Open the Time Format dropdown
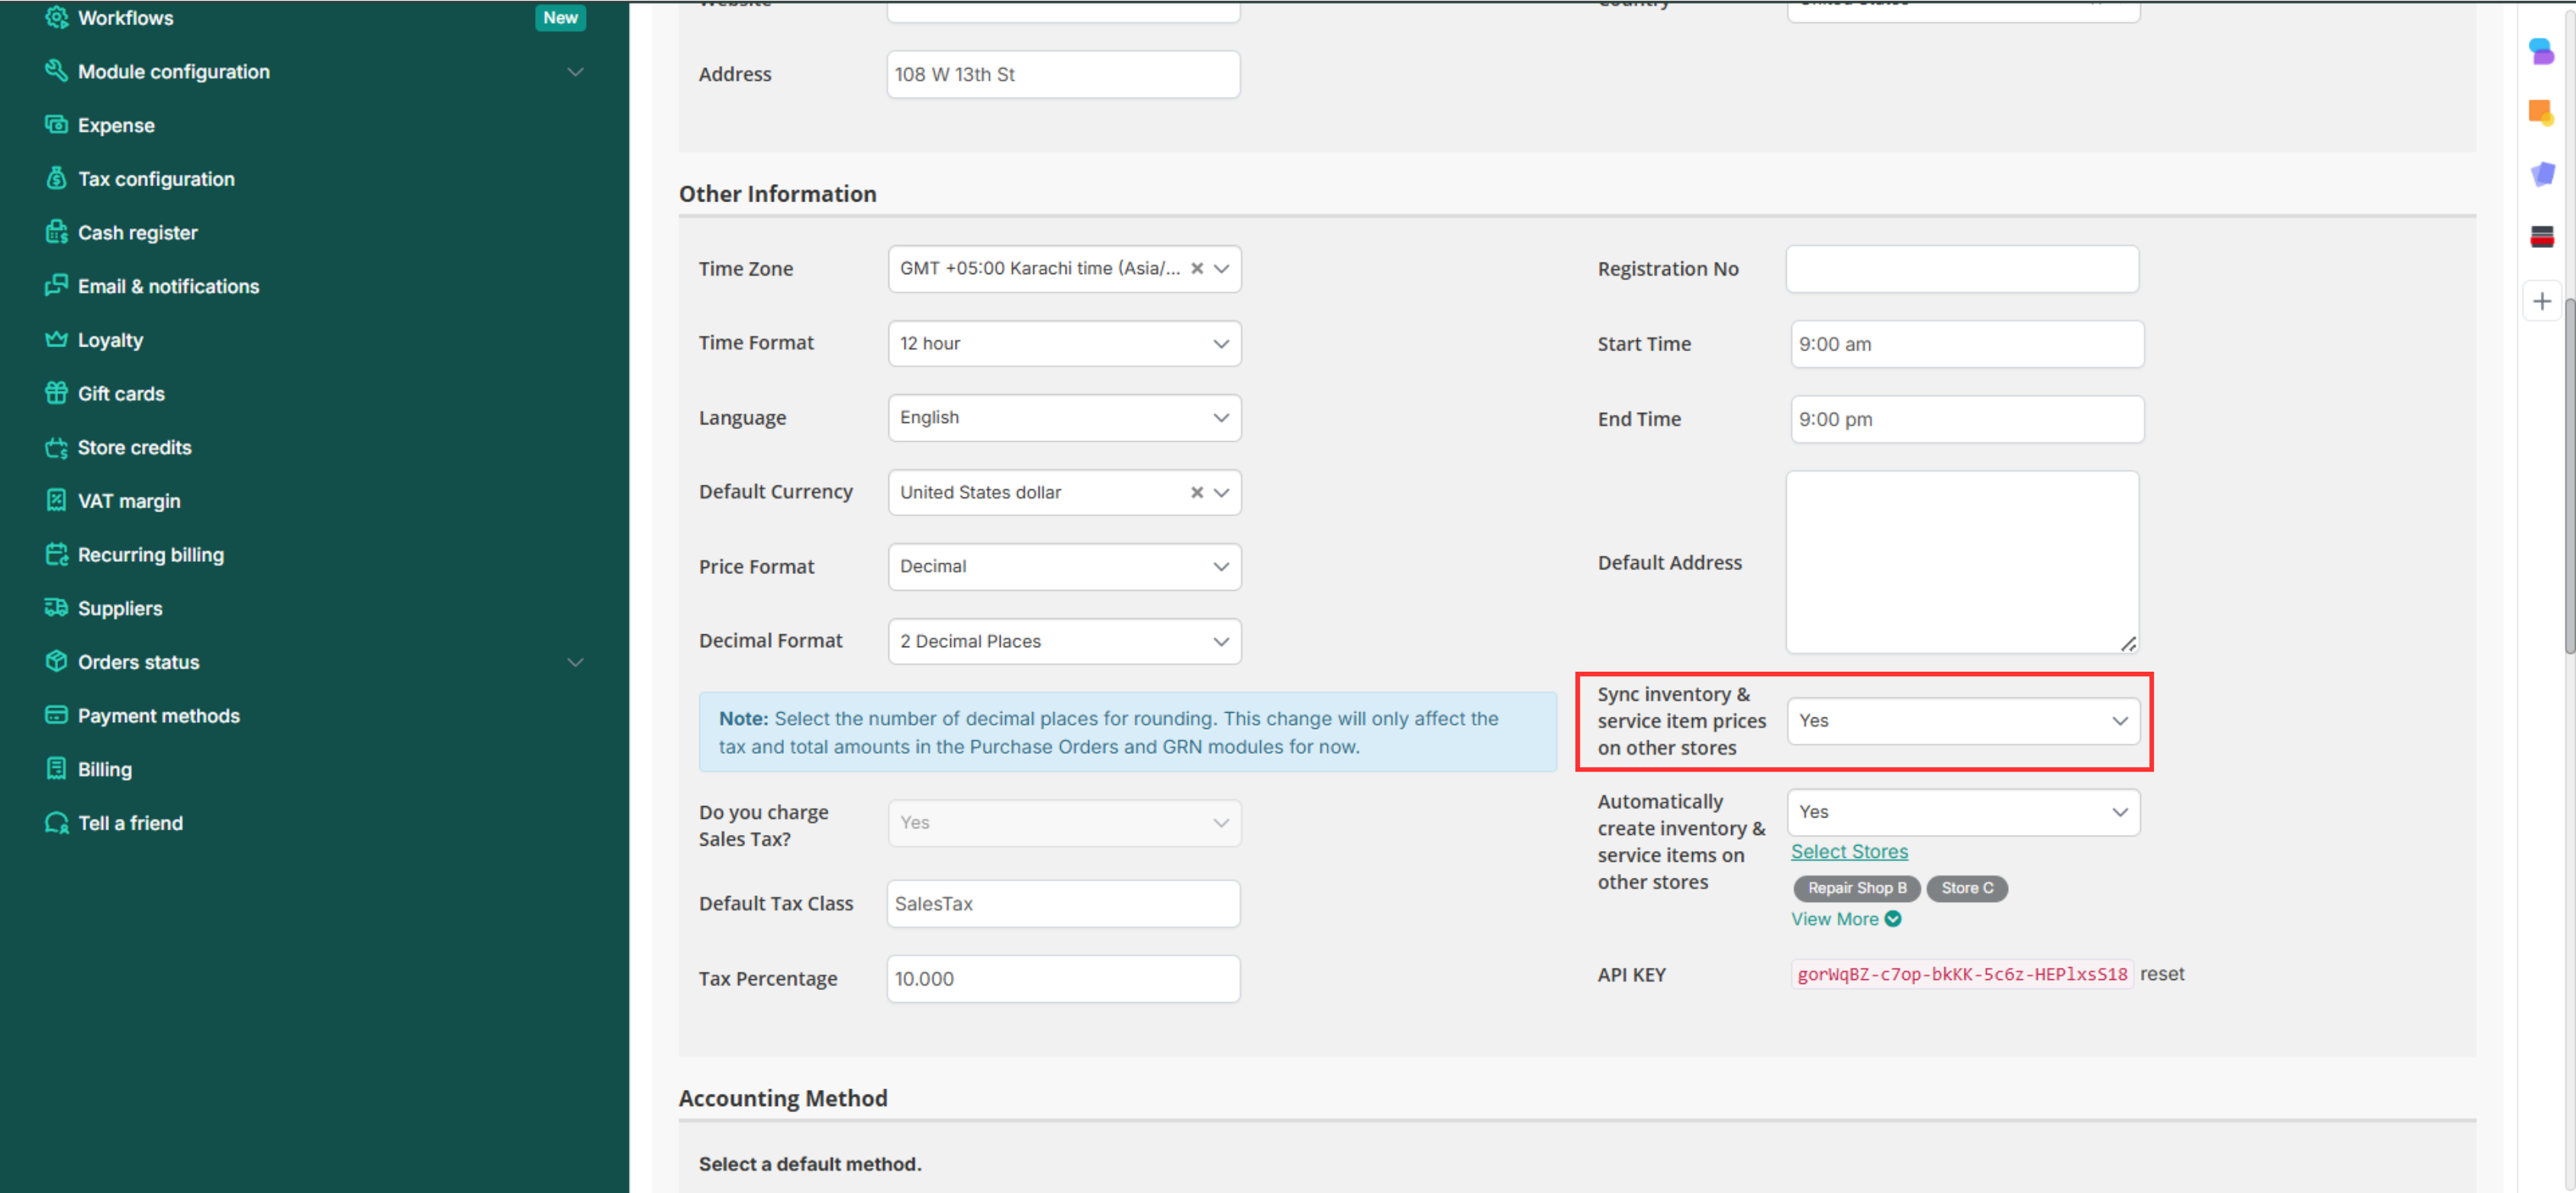This screenshot has width=2576, height=1193. [1064, 343]
